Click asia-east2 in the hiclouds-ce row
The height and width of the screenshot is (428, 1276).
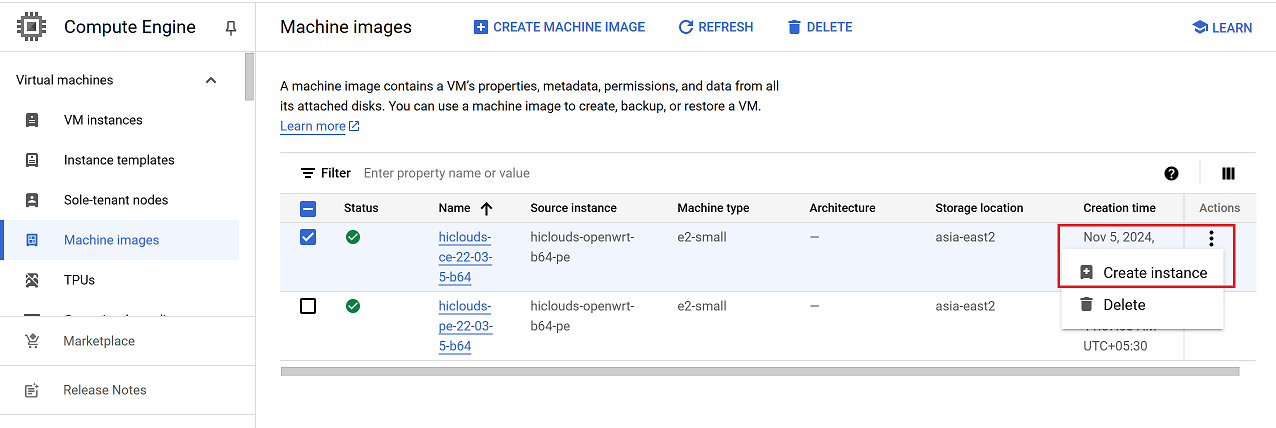[x=965, y=237]
